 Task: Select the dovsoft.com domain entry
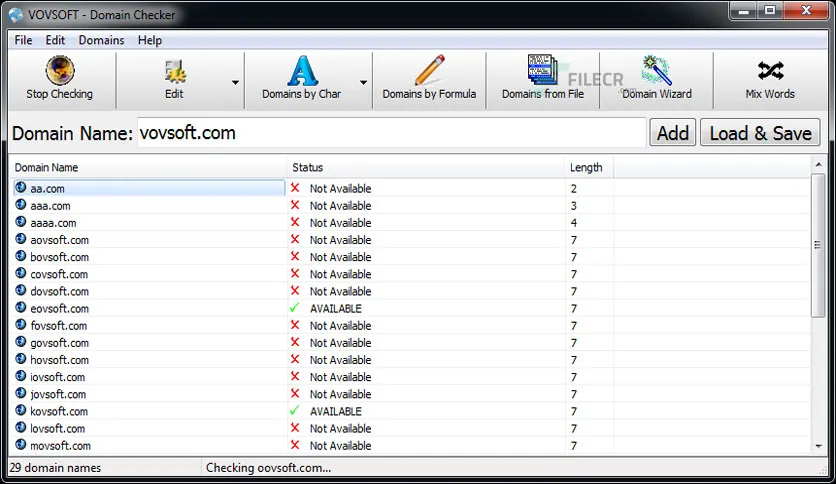tap(59, 291)
